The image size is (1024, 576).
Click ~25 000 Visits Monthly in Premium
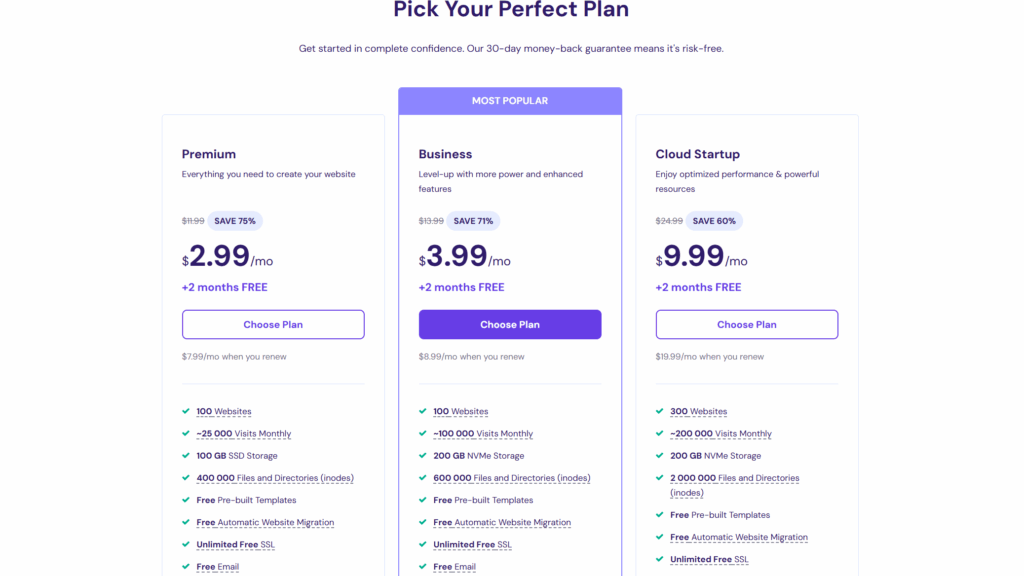(x=244, y=434)
